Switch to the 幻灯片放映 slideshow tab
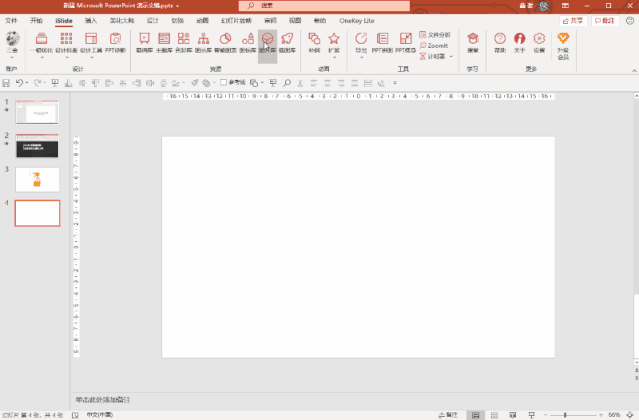 236,20
